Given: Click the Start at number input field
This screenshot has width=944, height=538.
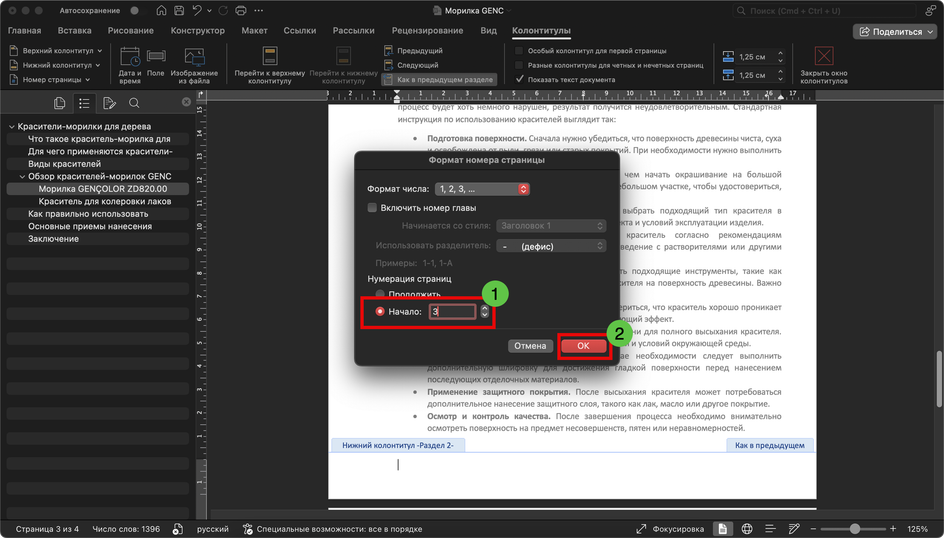Looking at the screenshot, I should [452, 312].
